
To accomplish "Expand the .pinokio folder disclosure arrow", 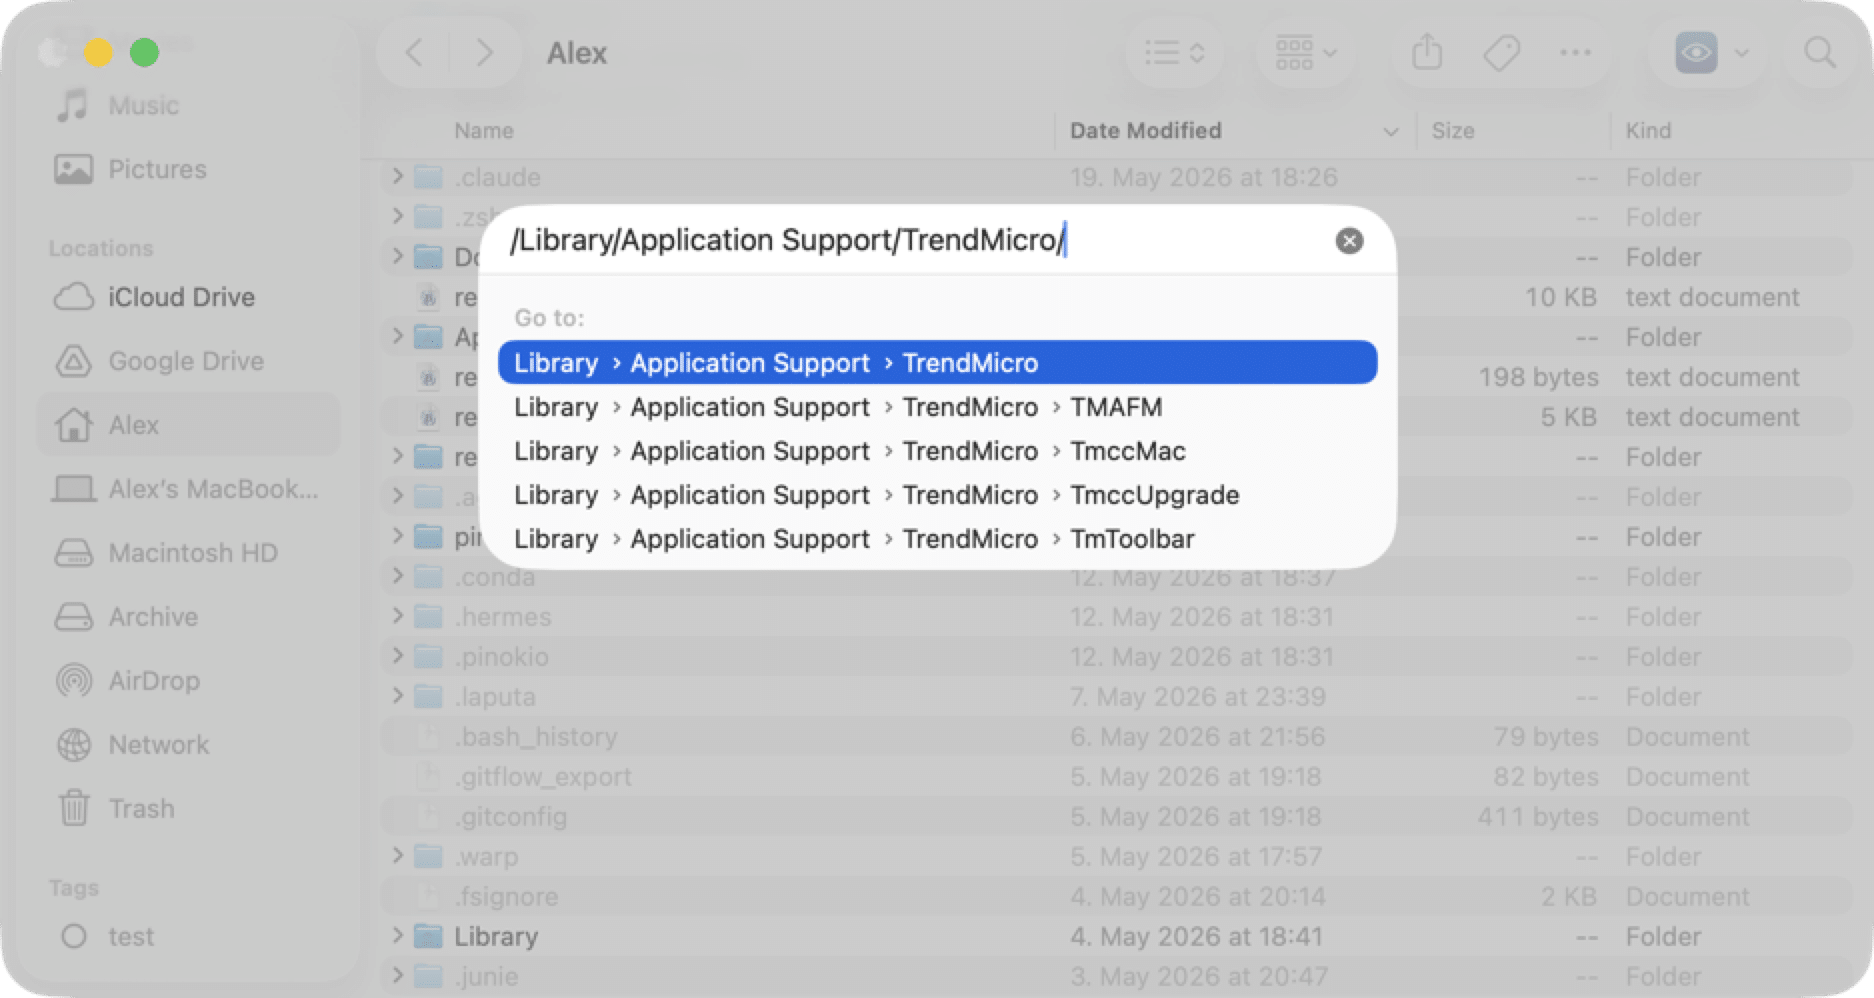I will coord(397,656).
